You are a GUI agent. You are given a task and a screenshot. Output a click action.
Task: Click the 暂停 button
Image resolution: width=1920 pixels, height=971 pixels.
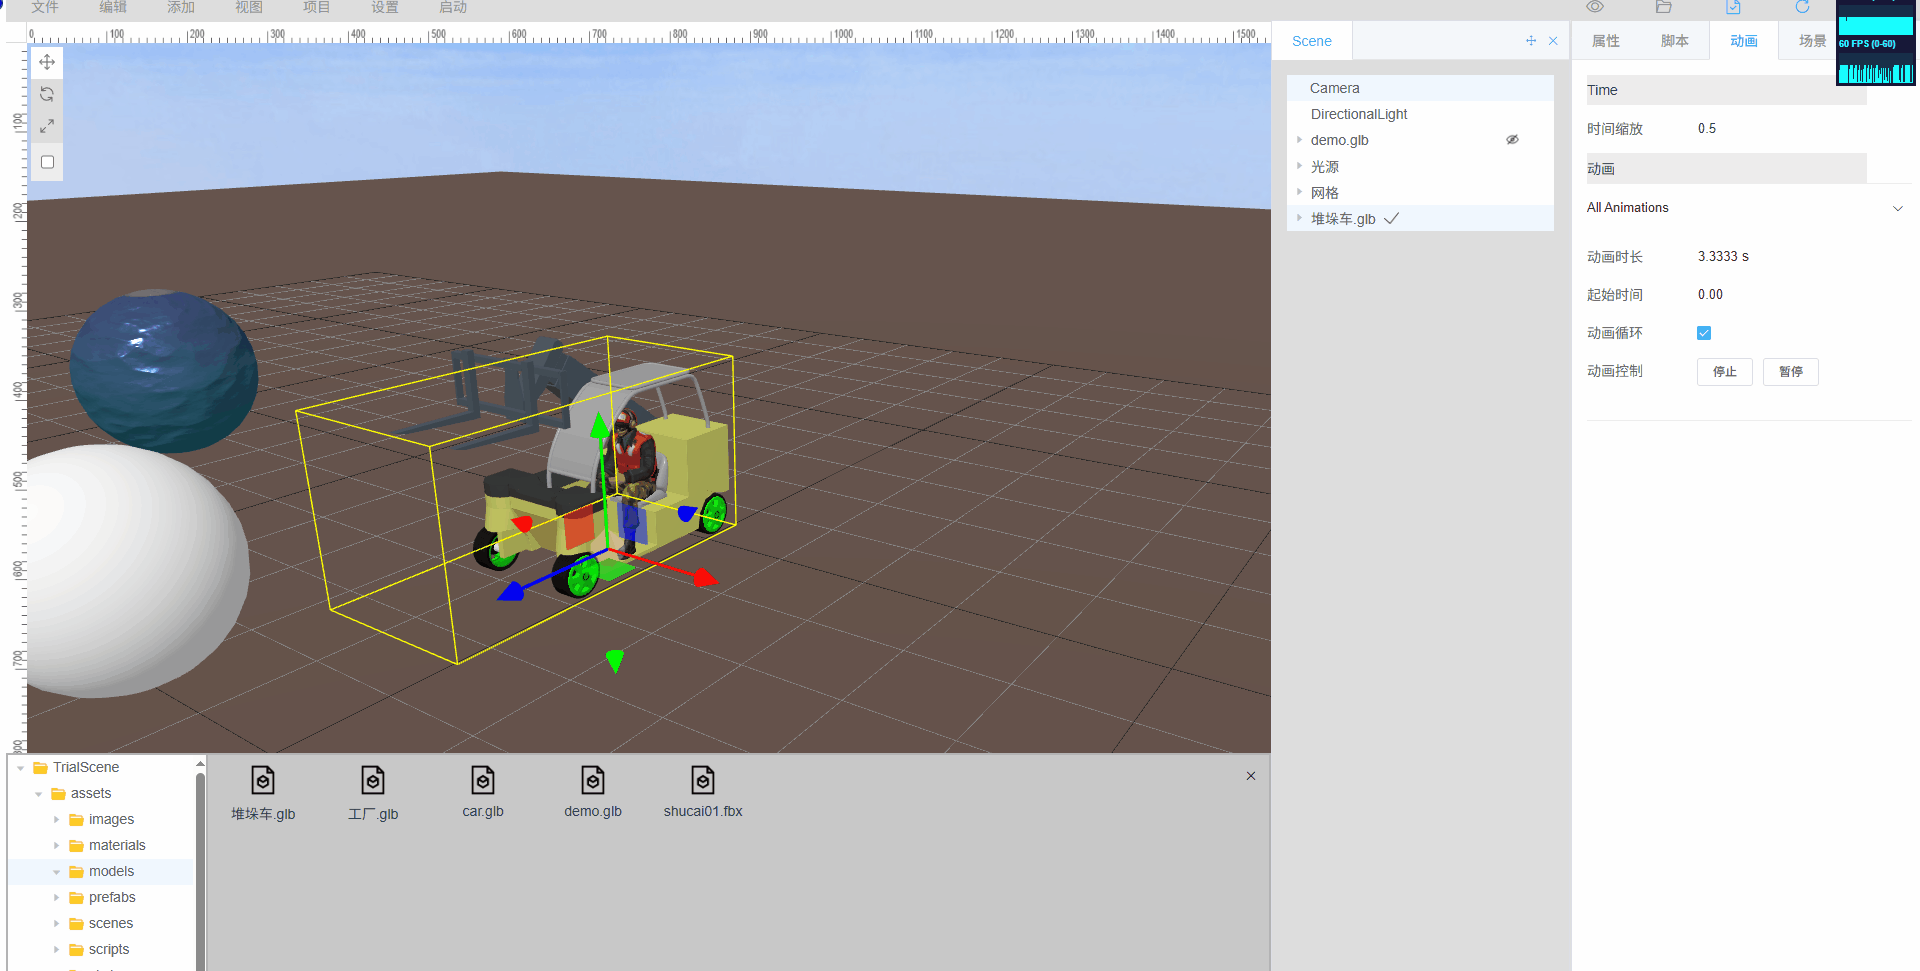[1790, 372]
